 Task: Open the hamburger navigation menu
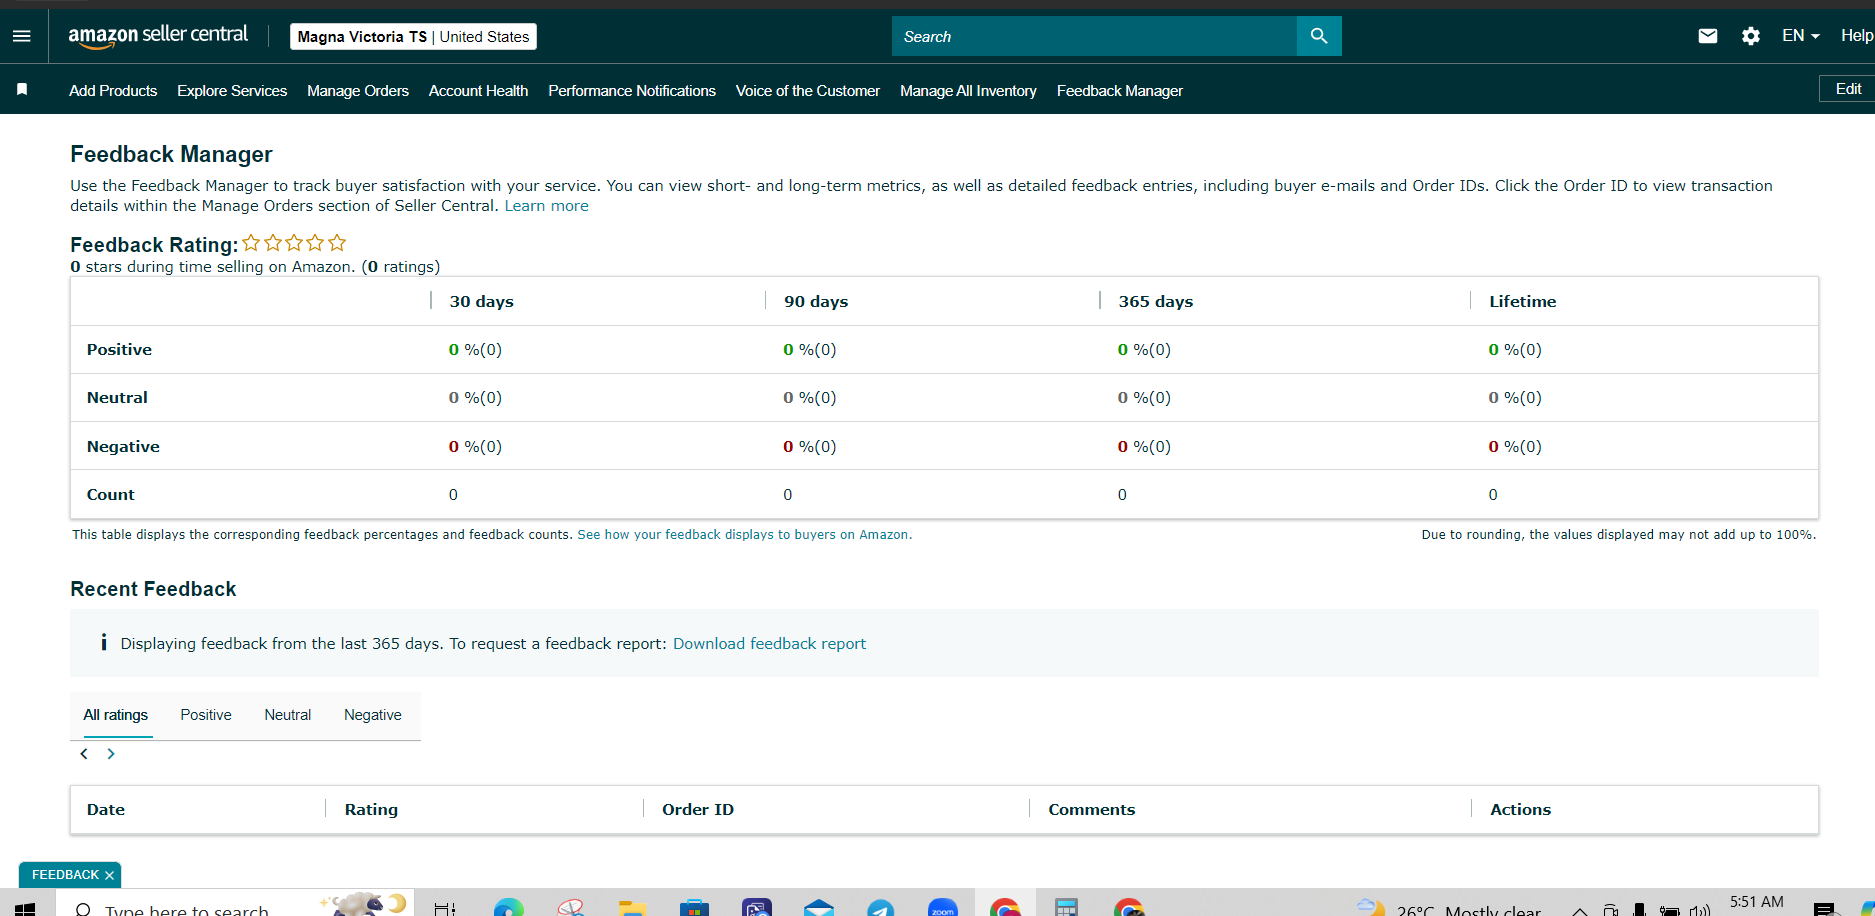coord(22,36)
